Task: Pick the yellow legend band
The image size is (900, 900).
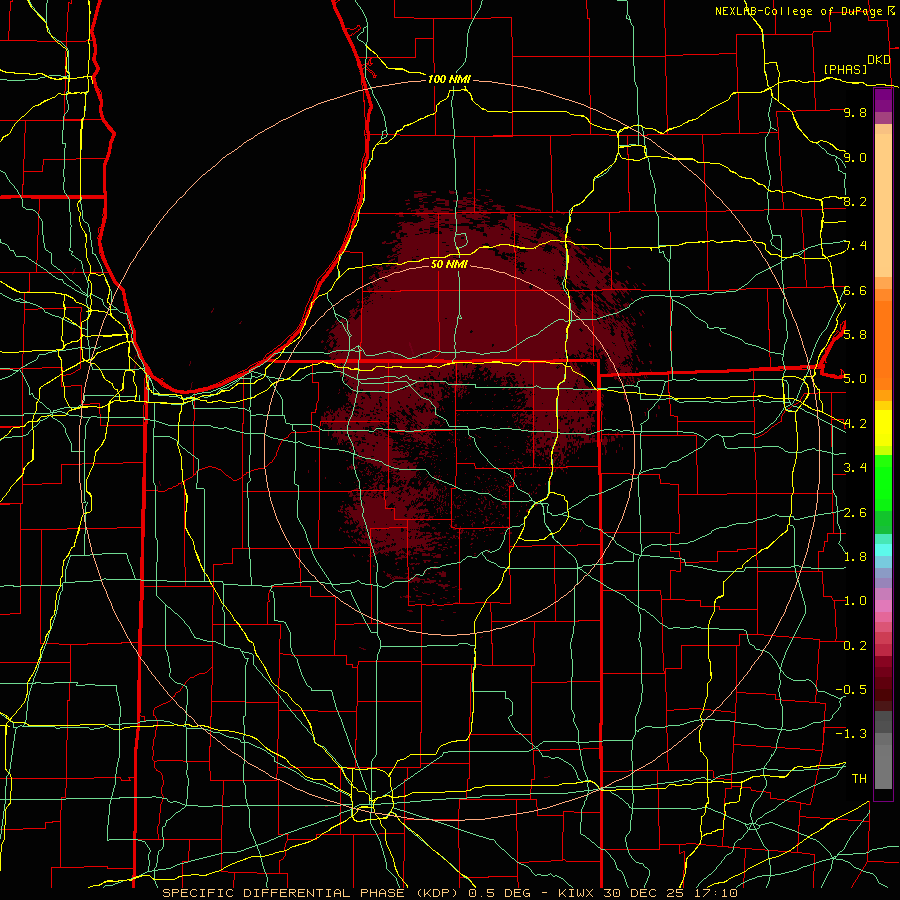Action: click(x=883, y=428)
